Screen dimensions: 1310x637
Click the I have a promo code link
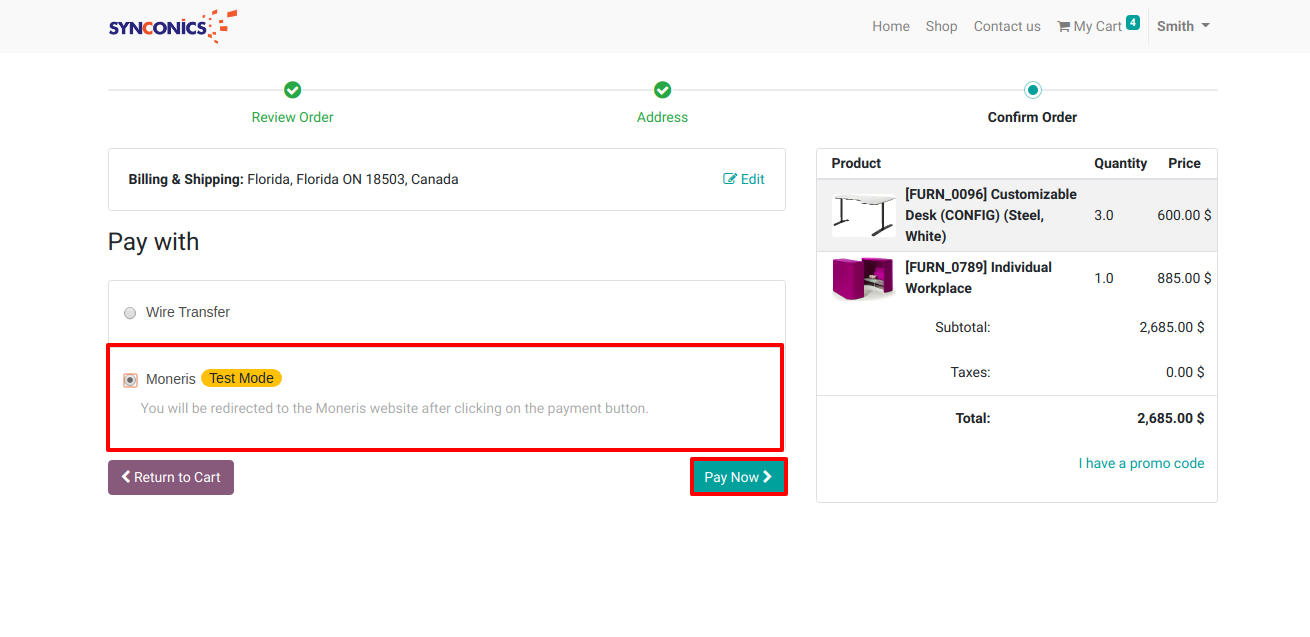click(1141, 463)
